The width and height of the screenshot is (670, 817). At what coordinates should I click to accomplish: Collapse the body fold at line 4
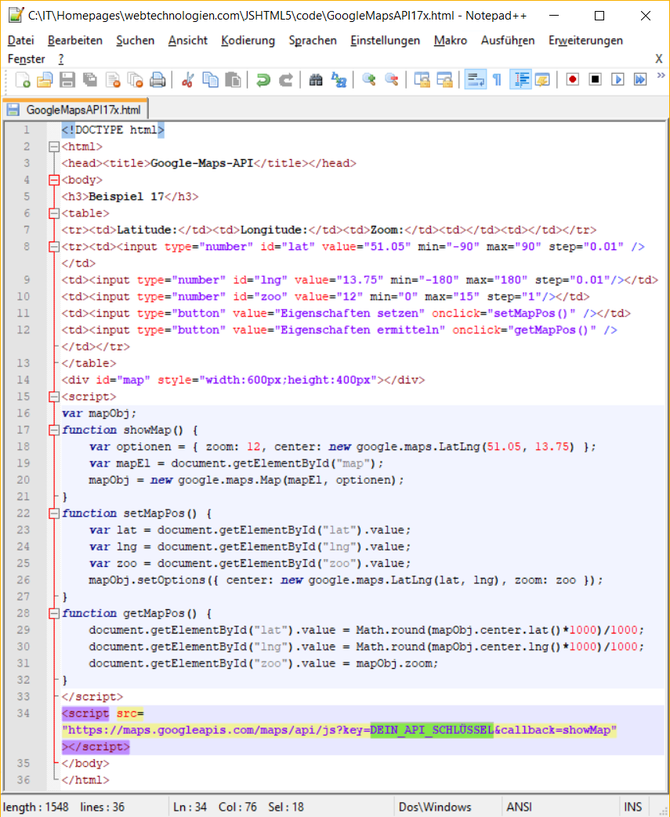[54, 180]
